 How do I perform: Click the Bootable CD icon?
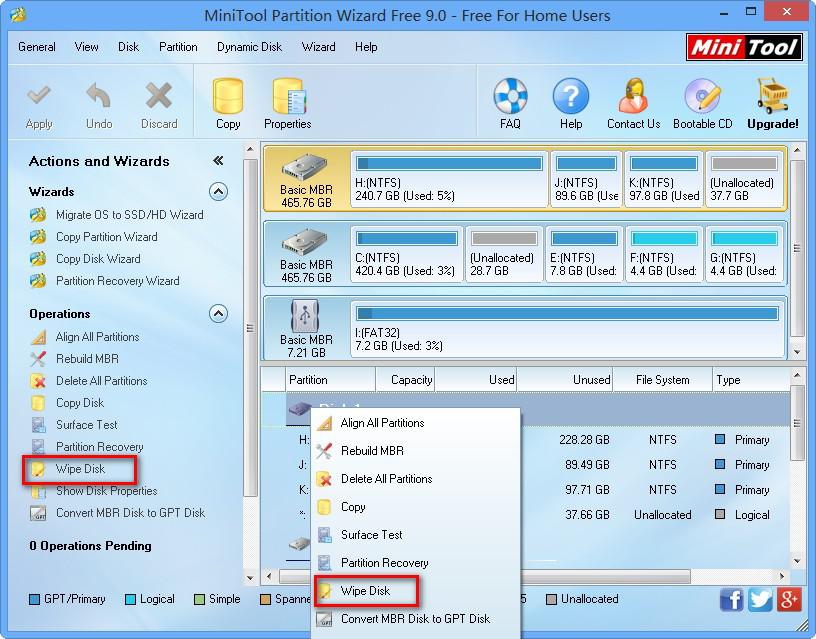click(x=703, y=96)
